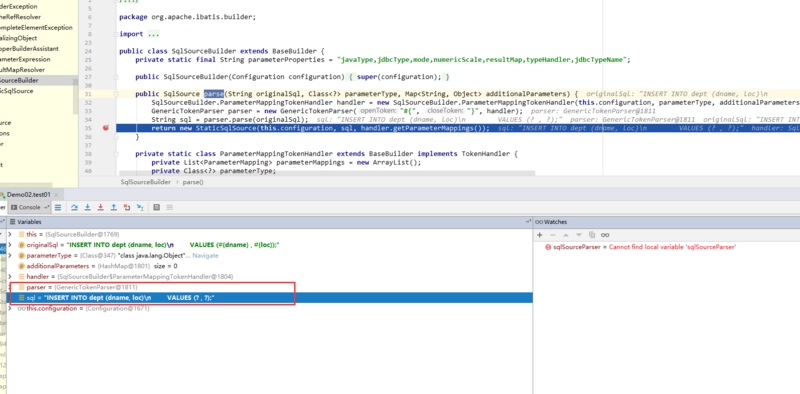Click the SqlSourceBuilder breadcrumb
This screenshot has height=394, width=800.
click(x=145, y=182)
